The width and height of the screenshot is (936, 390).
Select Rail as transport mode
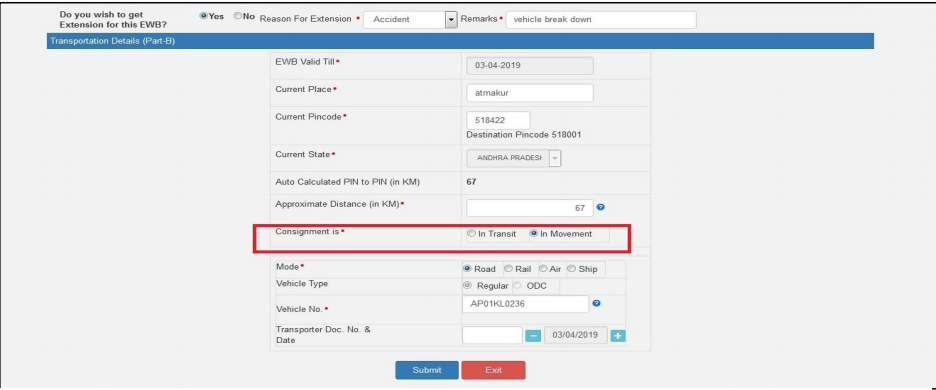point(509,269)
